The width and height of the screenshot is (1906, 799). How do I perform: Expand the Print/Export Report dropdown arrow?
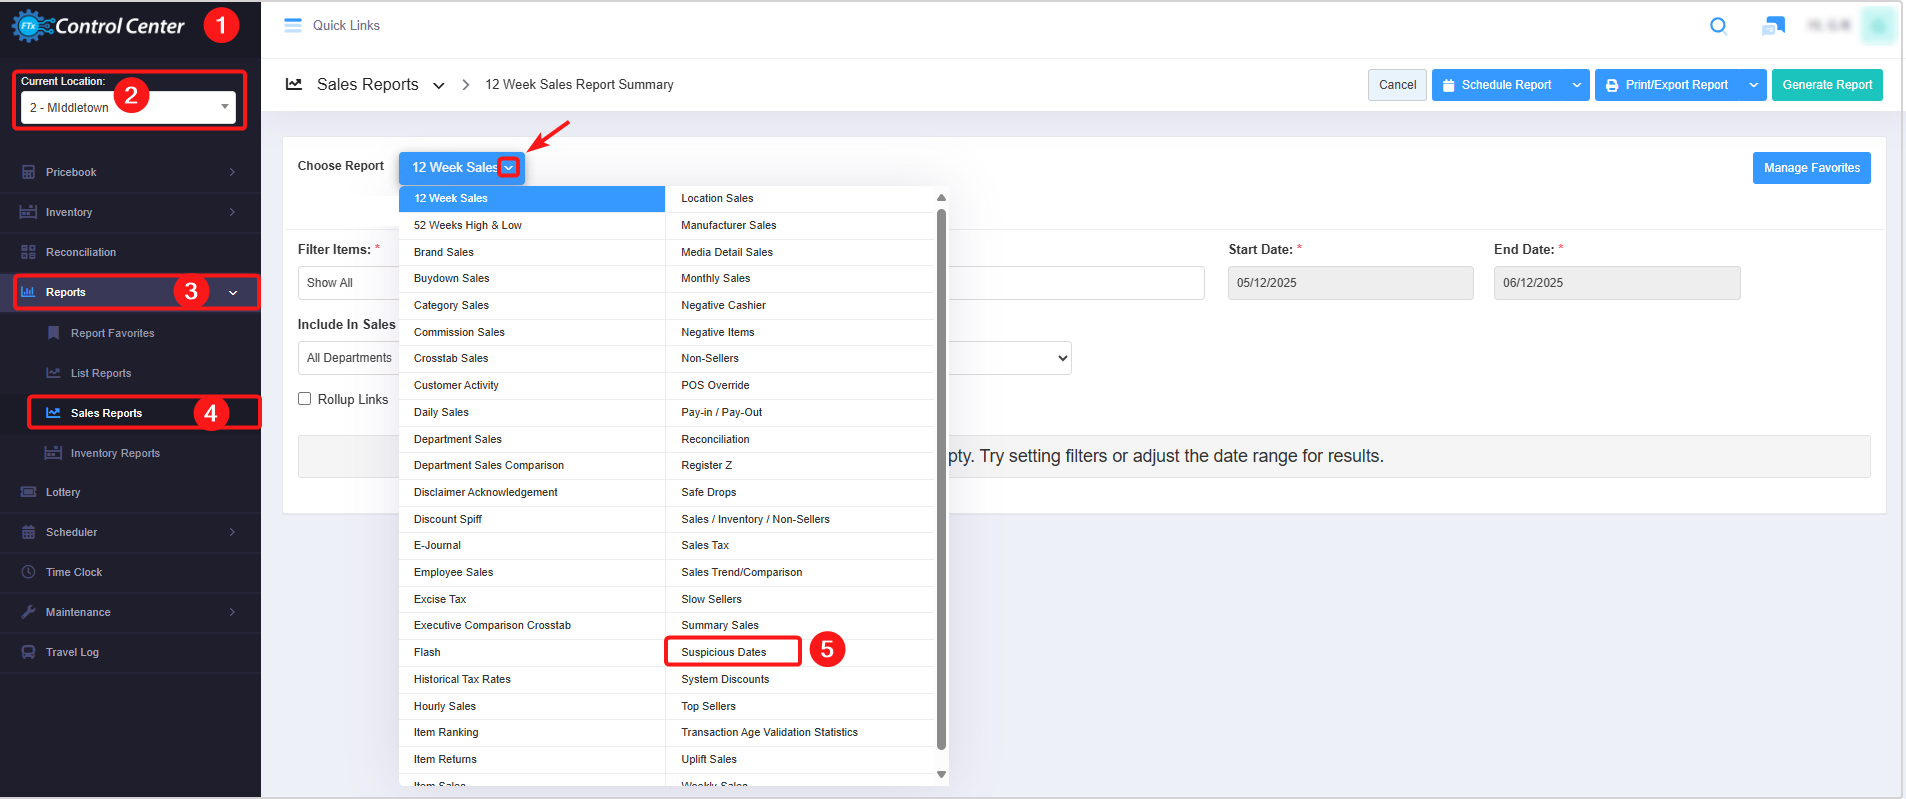[x=1753, y=85]
